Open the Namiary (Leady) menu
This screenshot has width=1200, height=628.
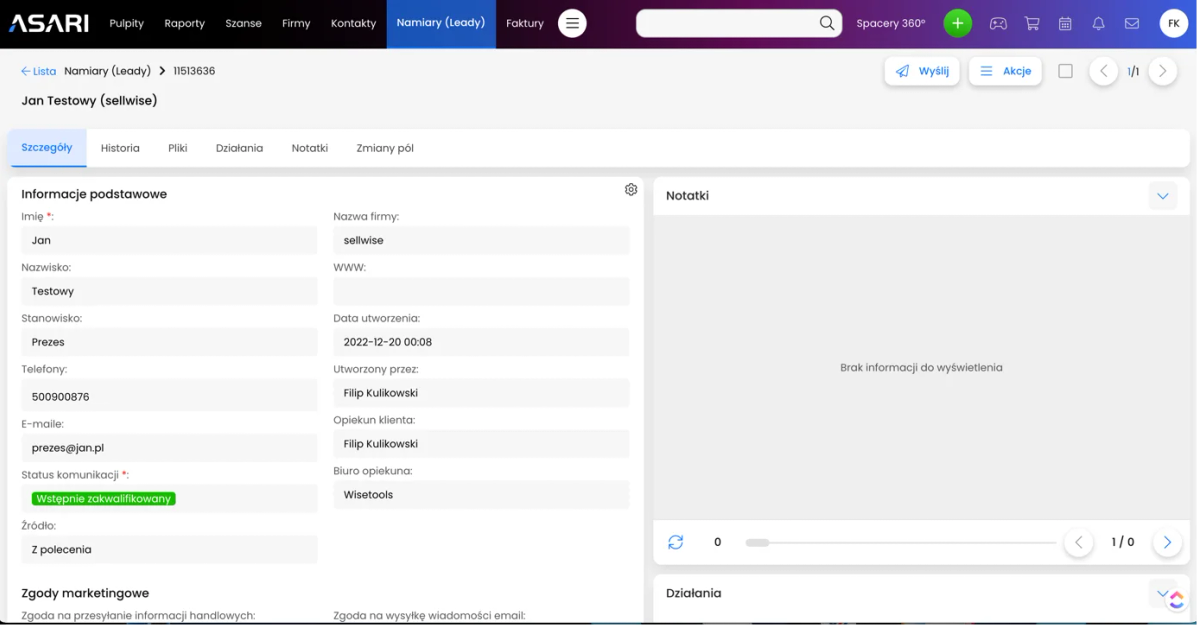pos(441,23)
